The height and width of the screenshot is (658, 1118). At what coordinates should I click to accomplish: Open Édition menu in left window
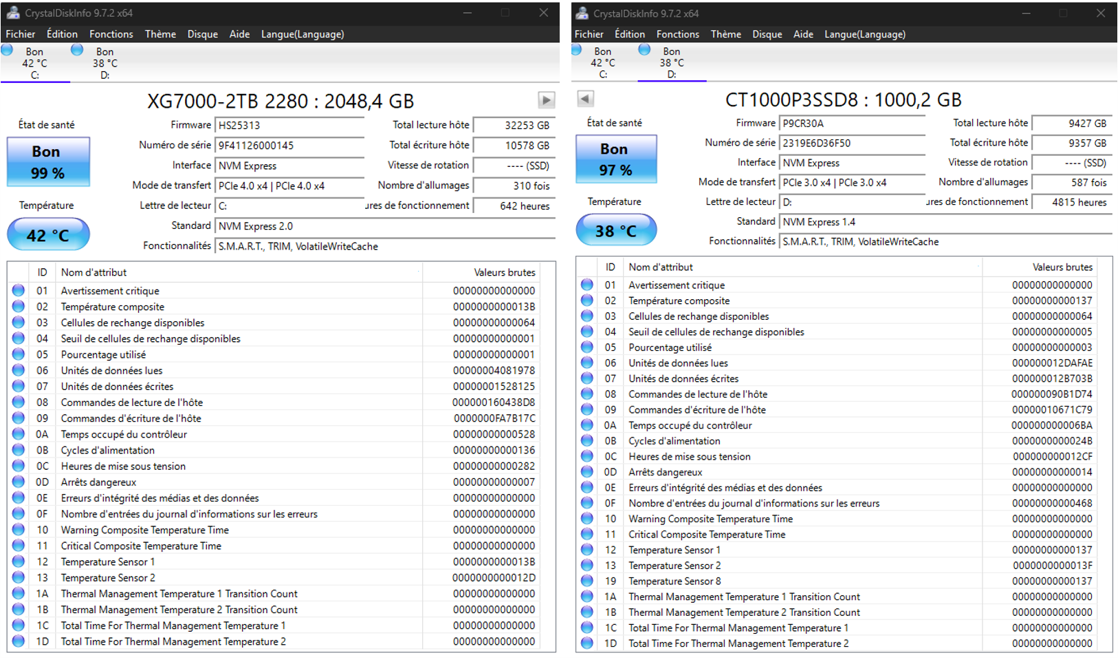click(62, 34)
